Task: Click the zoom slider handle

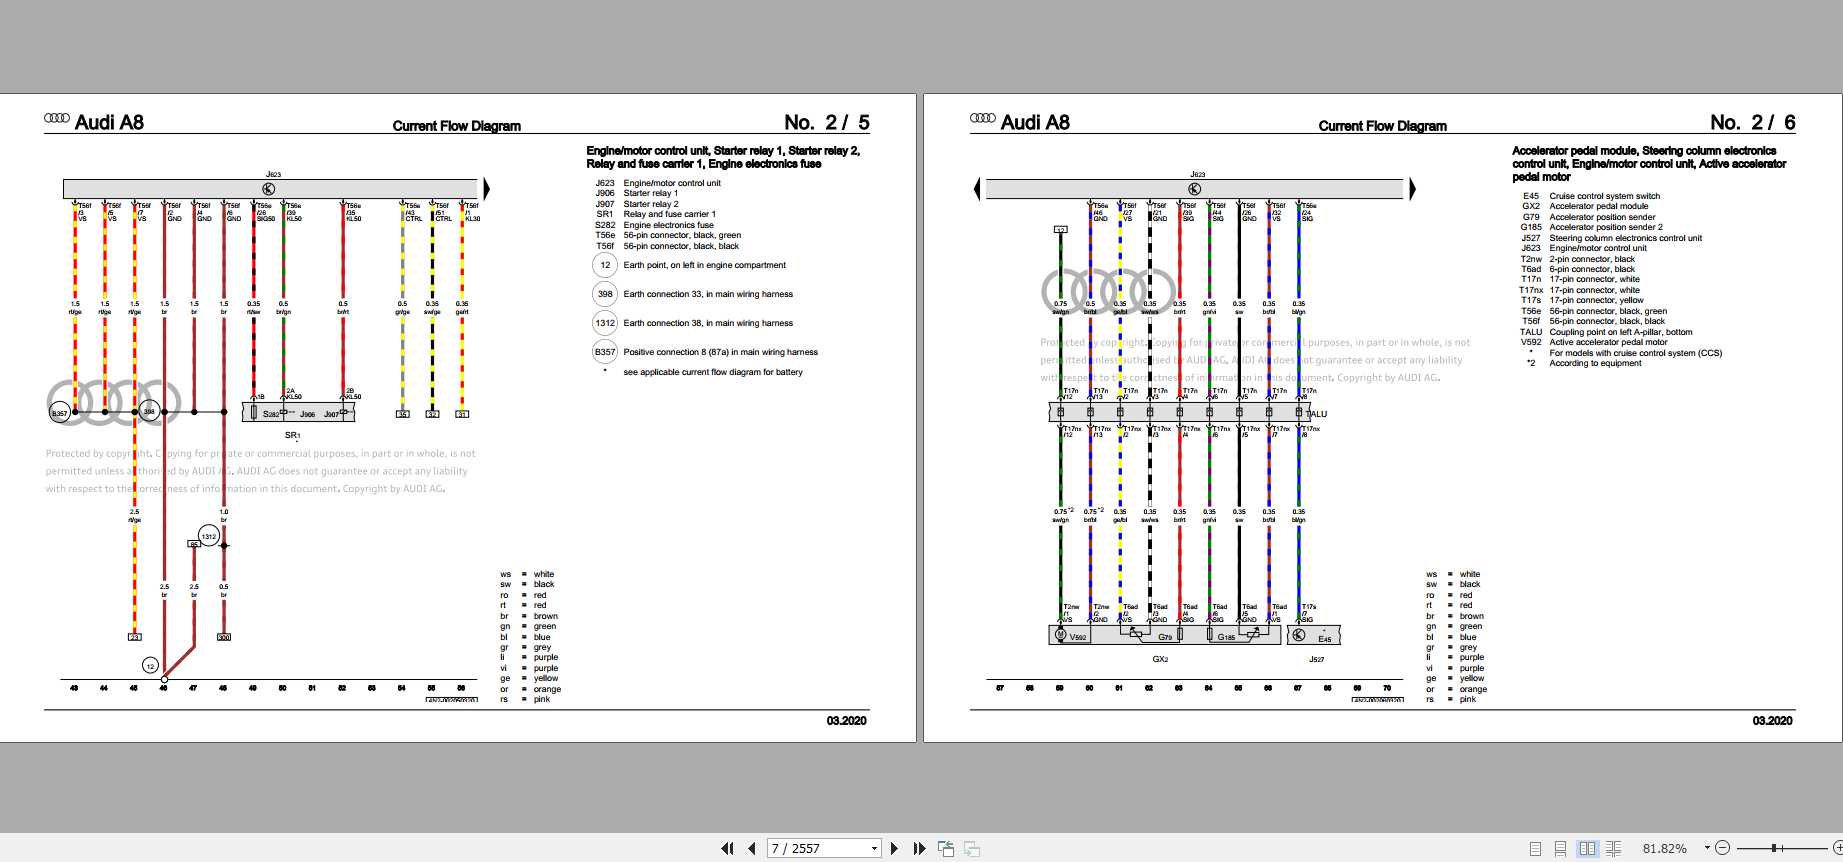Action: pos(1774,848)
